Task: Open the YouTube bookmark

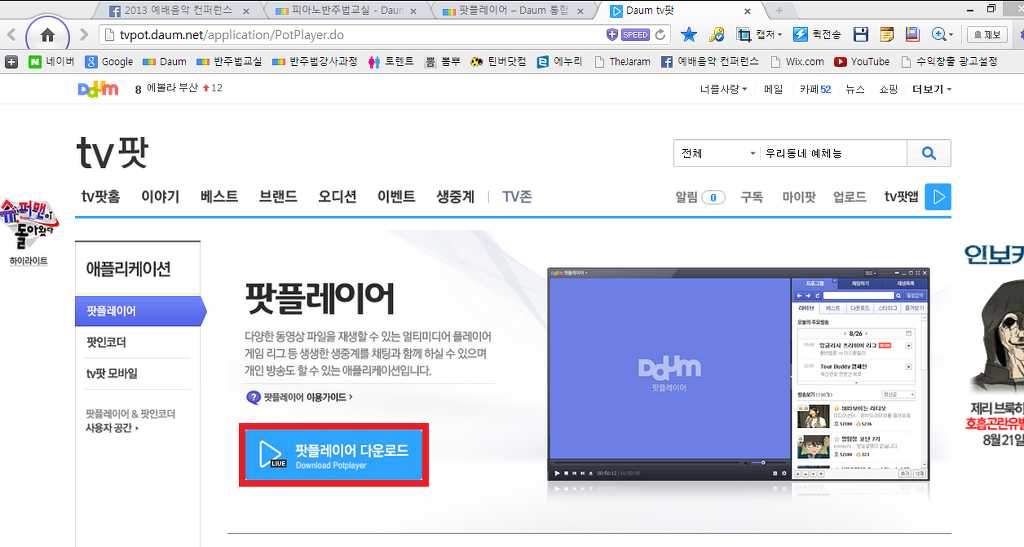Action: pyautogui.click(x=862, y=61)
